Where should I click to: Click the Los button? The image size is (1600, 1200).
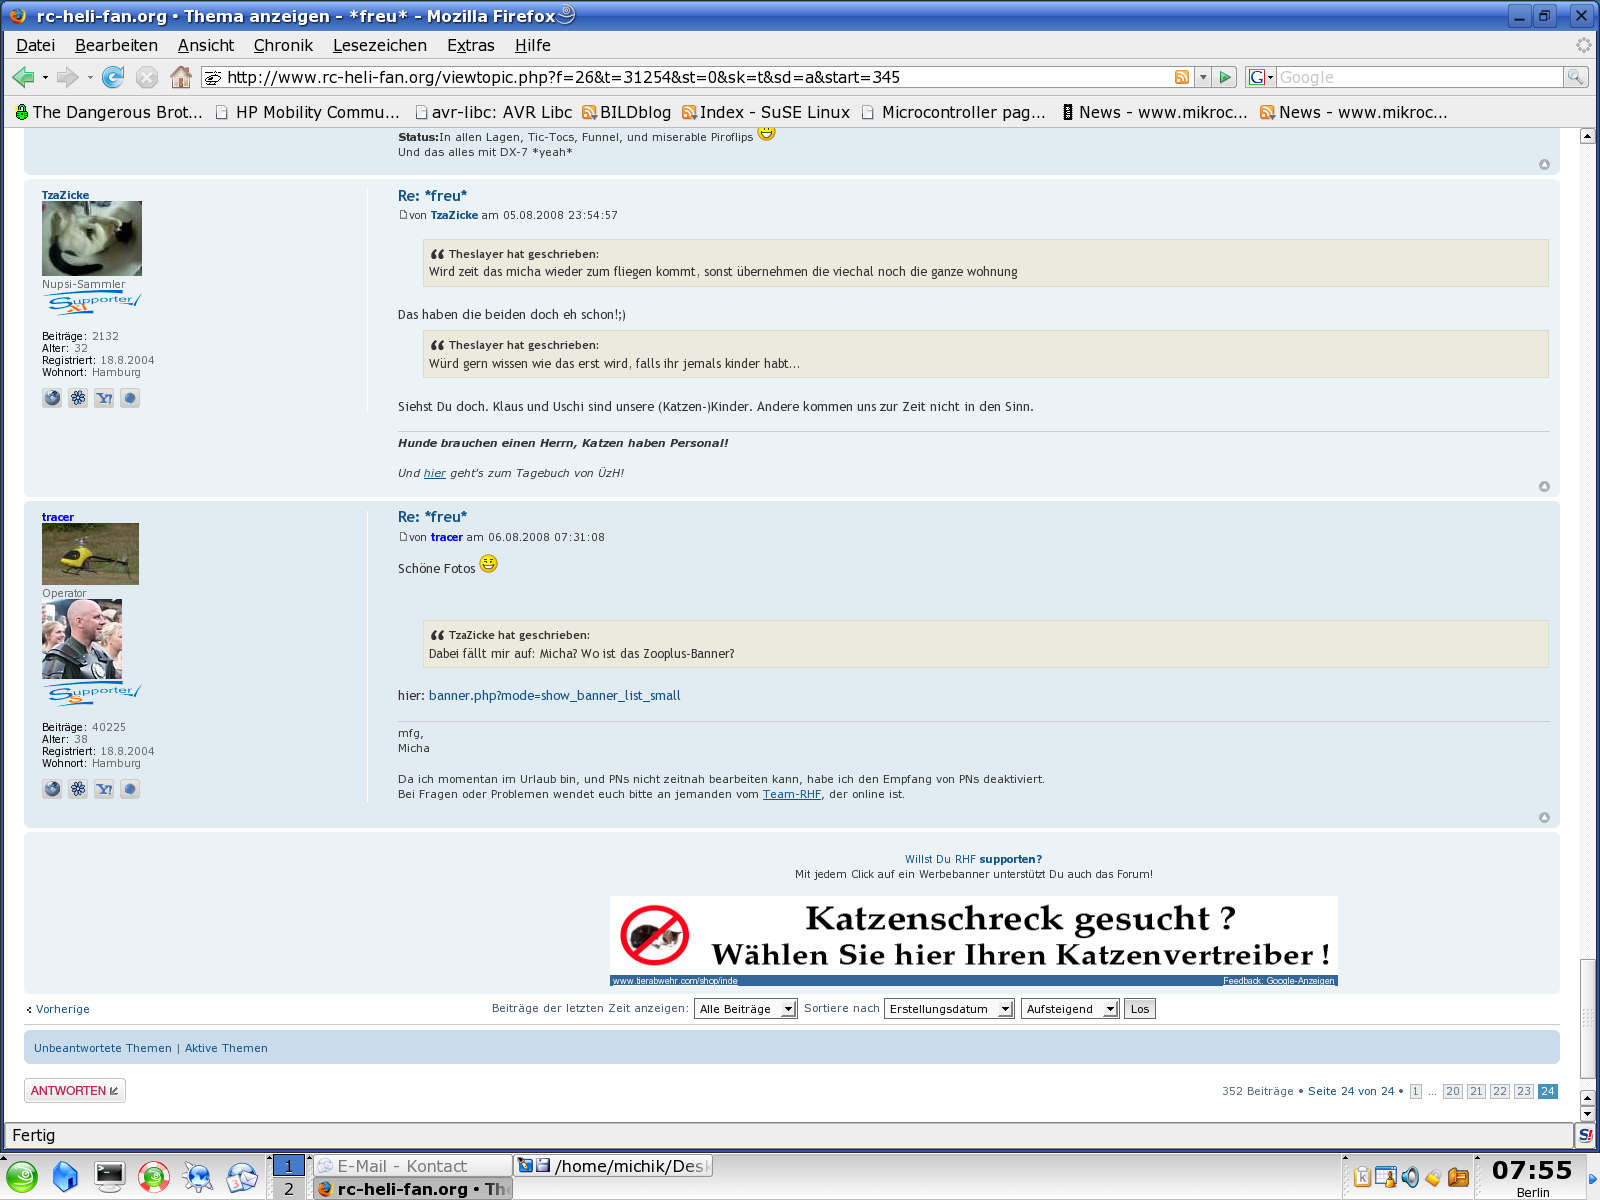[x=1140, y=1009]
